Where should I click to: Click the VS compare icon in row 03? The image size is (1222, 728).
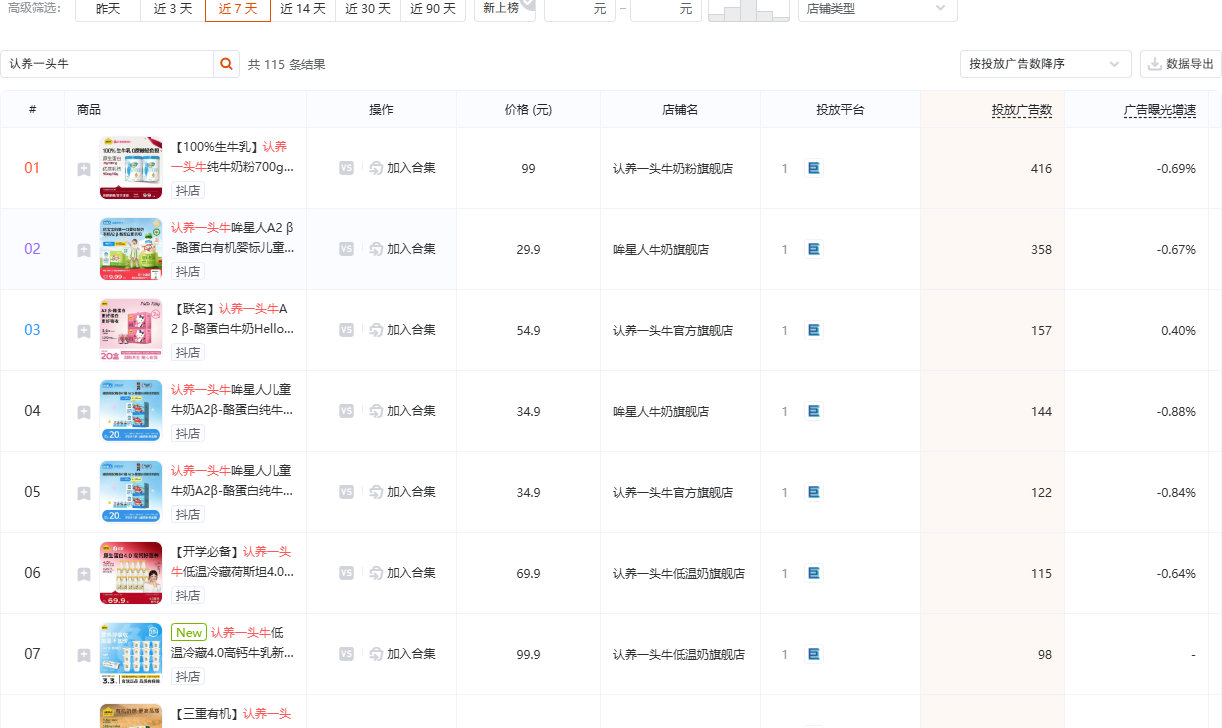[346, 330]
